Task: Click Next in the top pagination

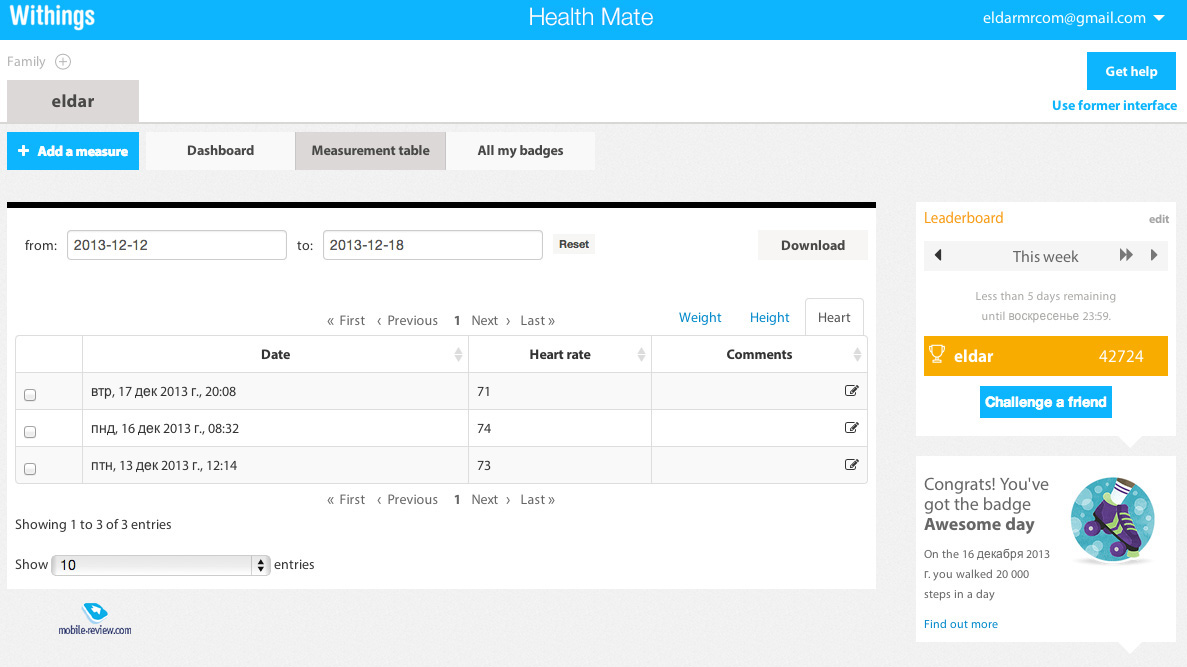Action: (x=491, y=320)
